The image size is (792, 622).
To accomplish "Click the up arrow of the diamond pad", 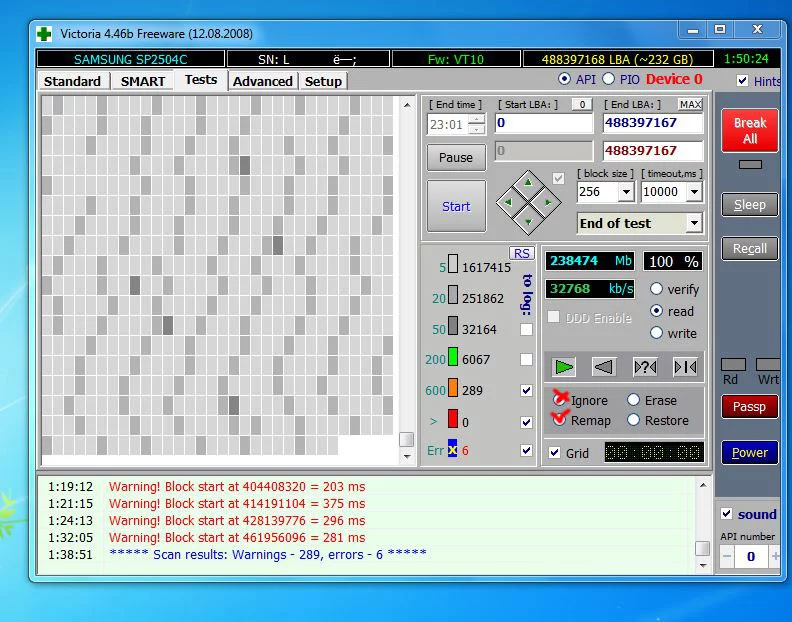I will [x=528, y=184].
